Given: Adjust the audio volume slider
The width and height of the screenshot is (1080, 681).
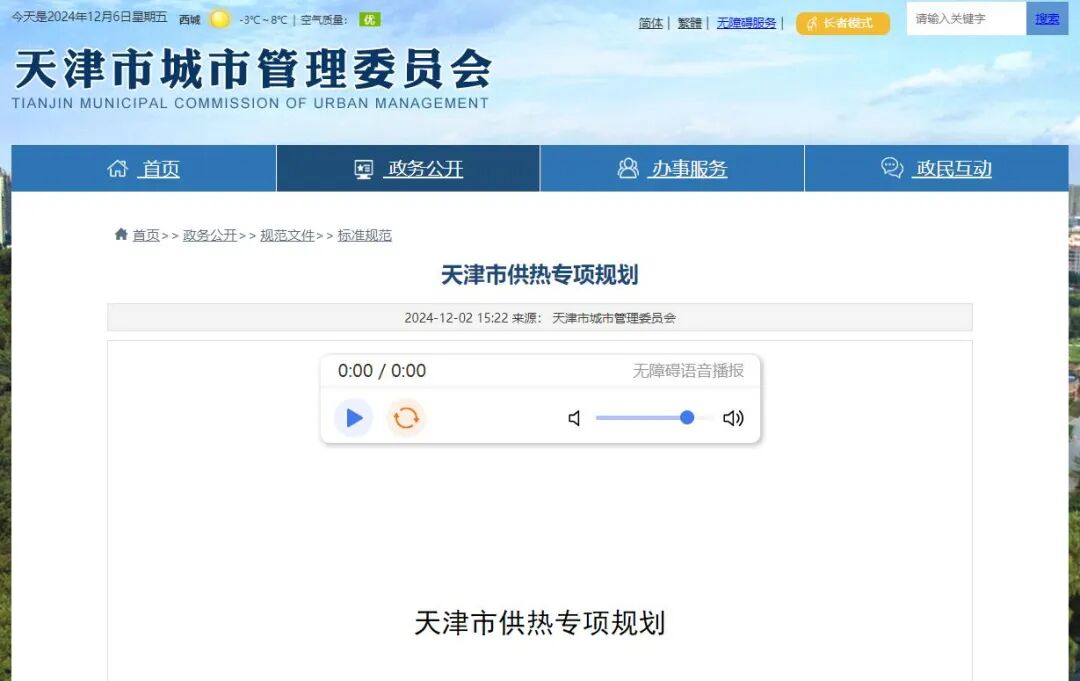Looking at the screenshot, I should [x=686, y=418].
